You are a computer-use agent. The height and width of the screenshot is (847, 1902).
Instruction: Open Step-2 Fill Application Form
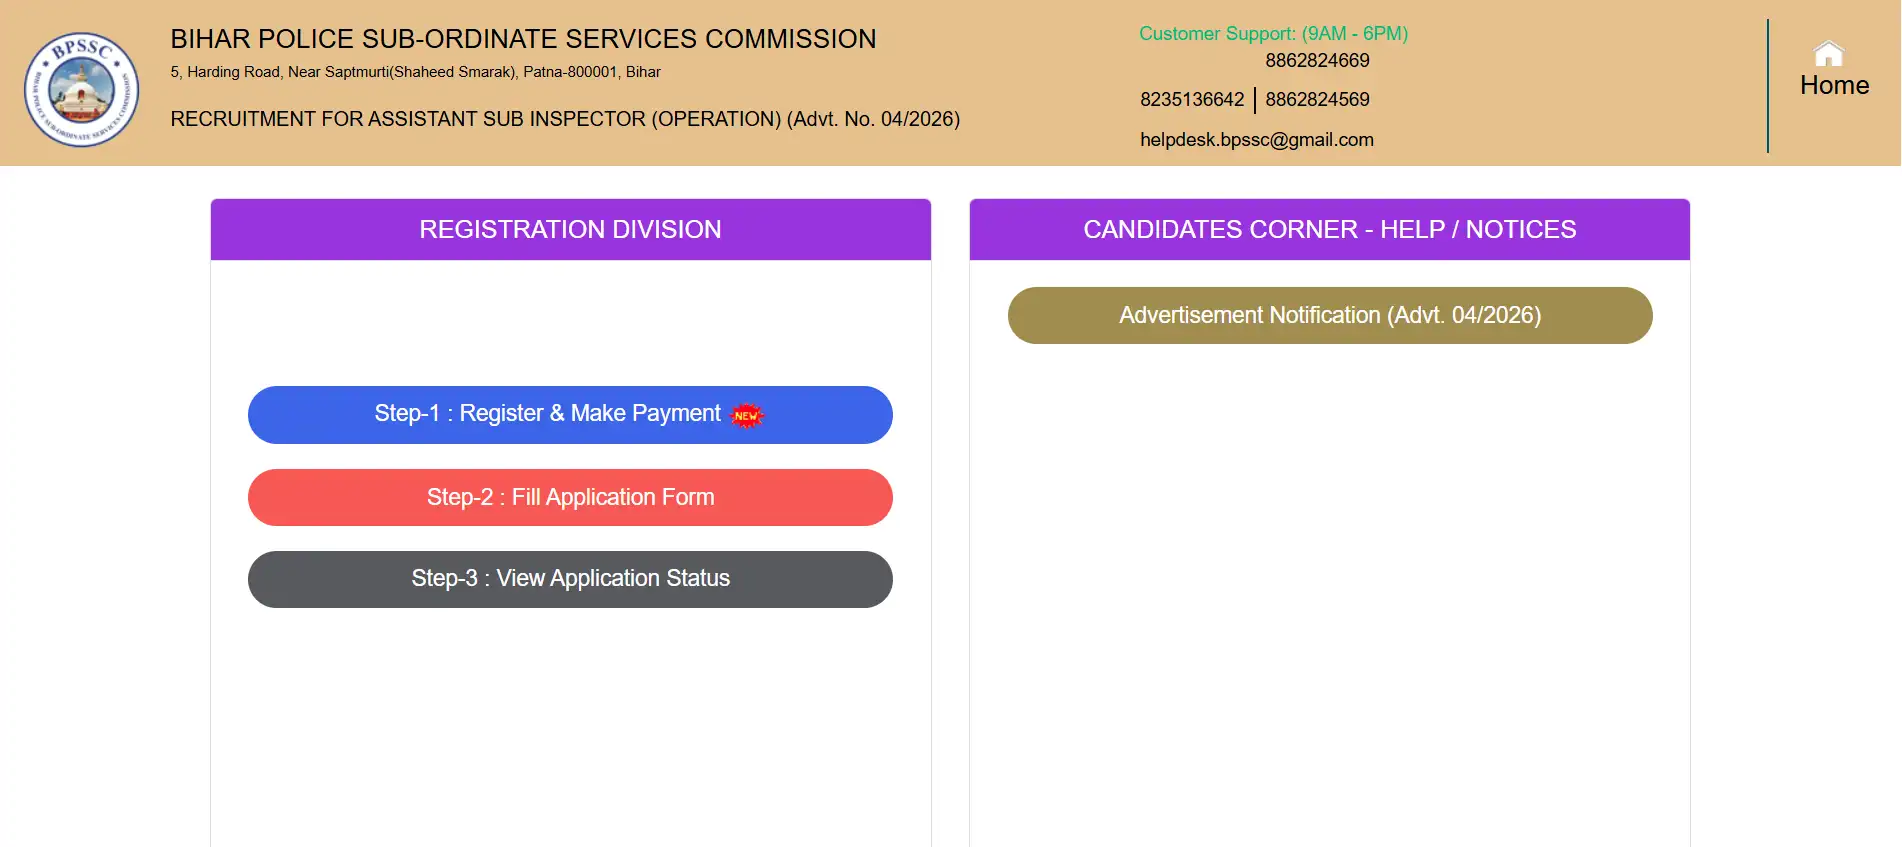pyautogui.click(x=570, y=498)
